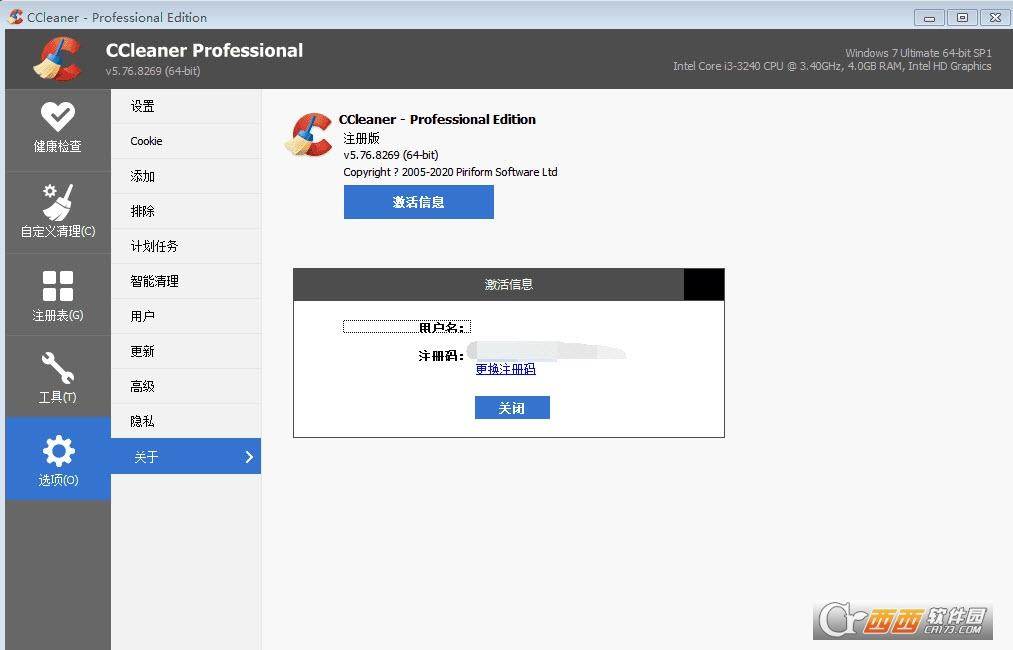Expand the 关于 entry with the chevron
The width and height of the screenshot is (1013, 650).
tap(249, 456)
